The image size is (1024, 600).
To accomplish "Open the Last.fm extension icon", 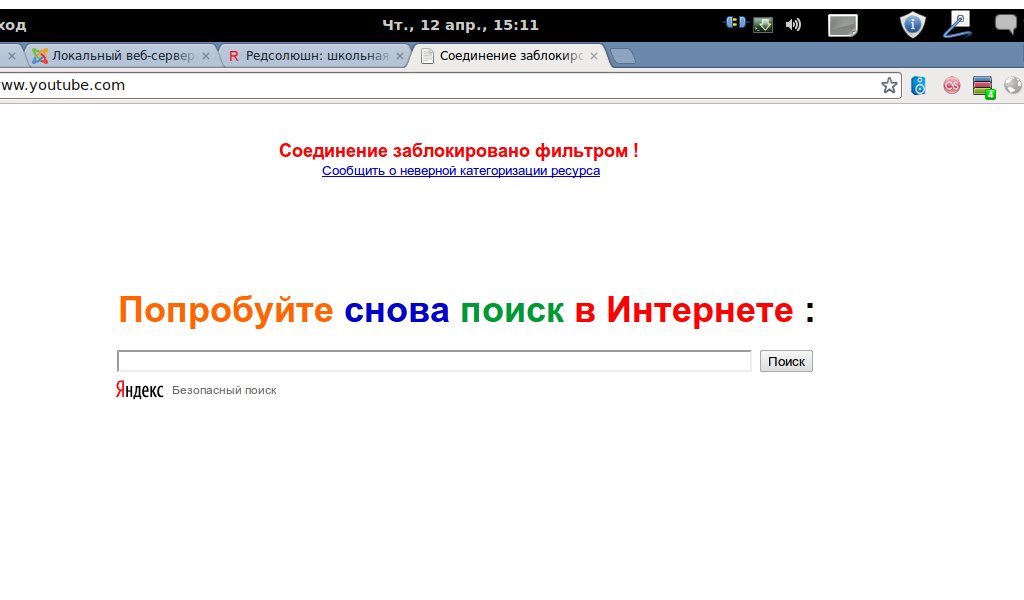I will coord(952,86).
